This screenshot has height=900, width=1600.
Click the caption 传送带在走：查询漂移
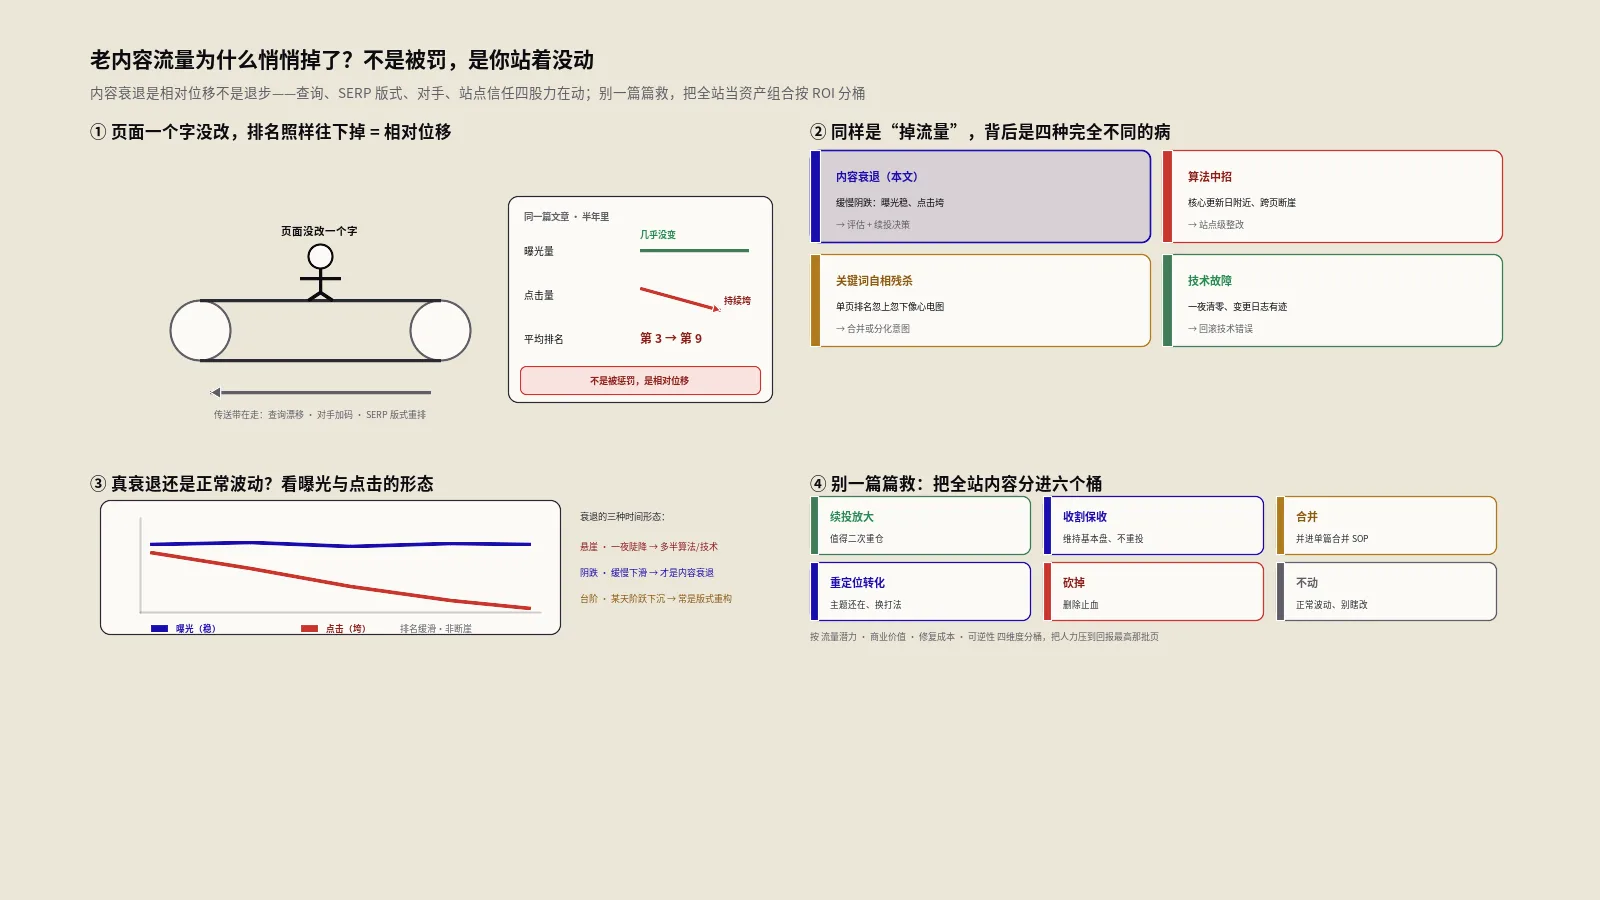coord(319,415)
